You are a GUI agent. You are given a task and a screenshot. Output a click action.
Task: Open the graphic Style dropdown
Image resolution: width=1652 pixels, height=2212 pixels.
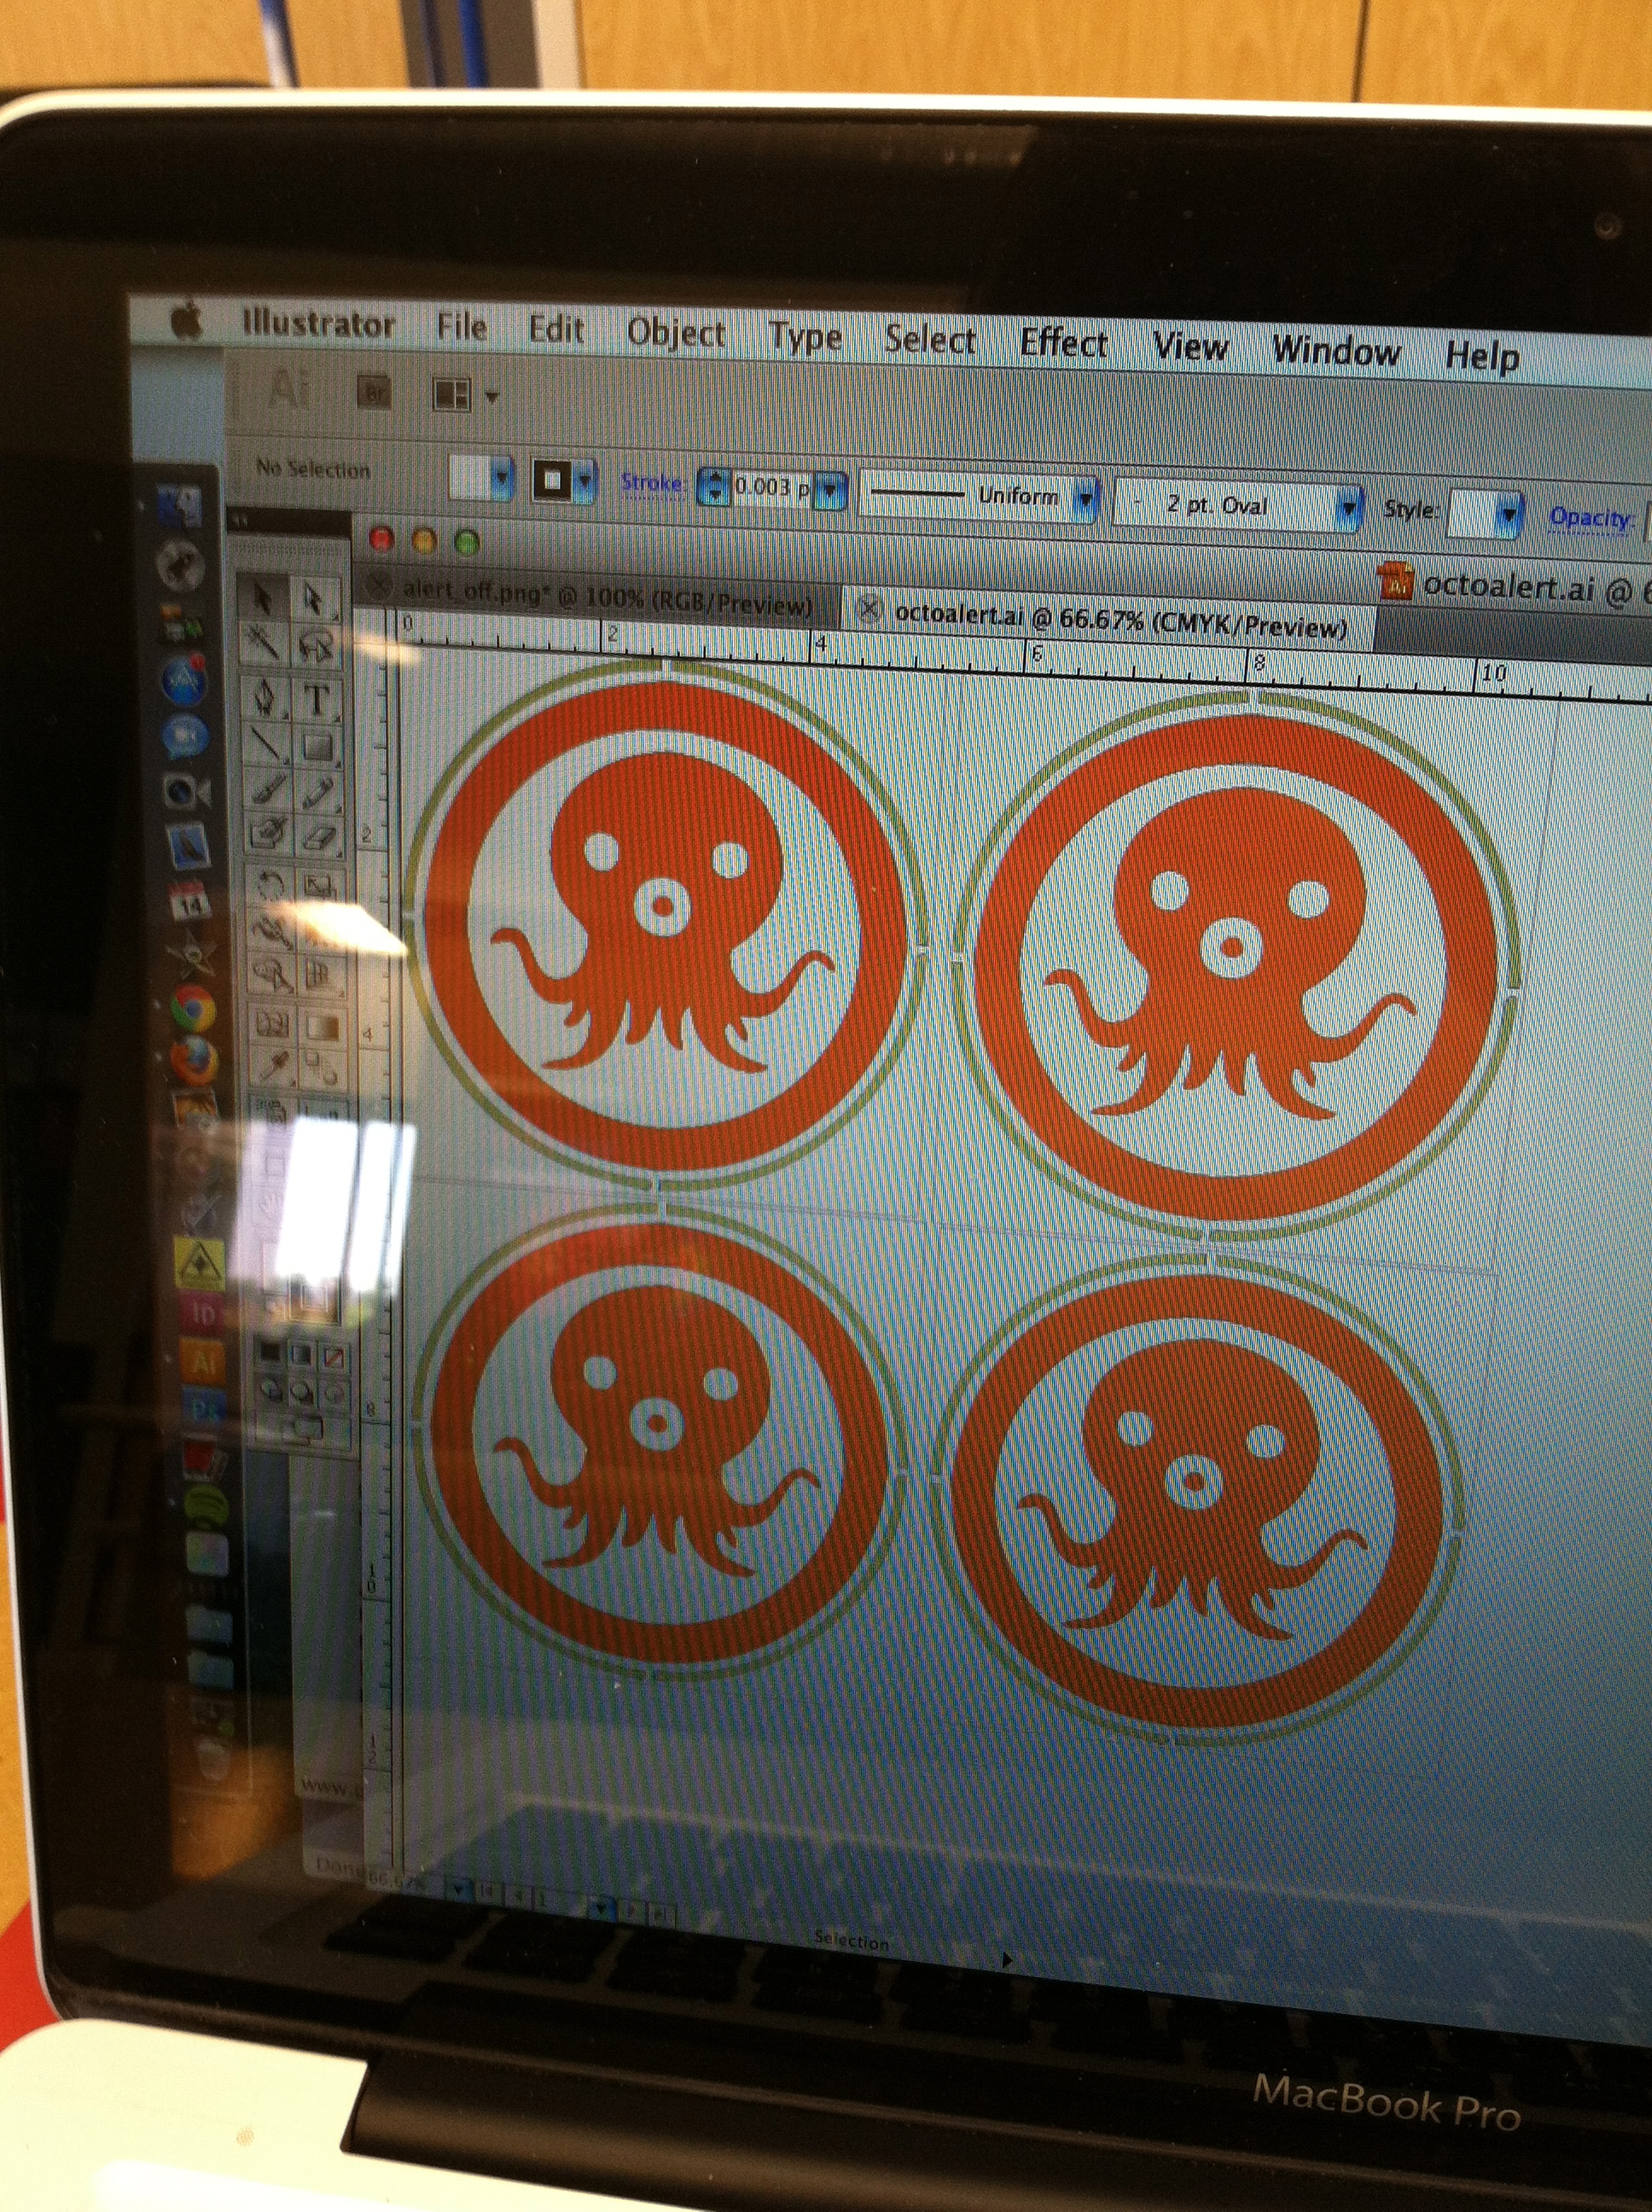(1509, 516)
